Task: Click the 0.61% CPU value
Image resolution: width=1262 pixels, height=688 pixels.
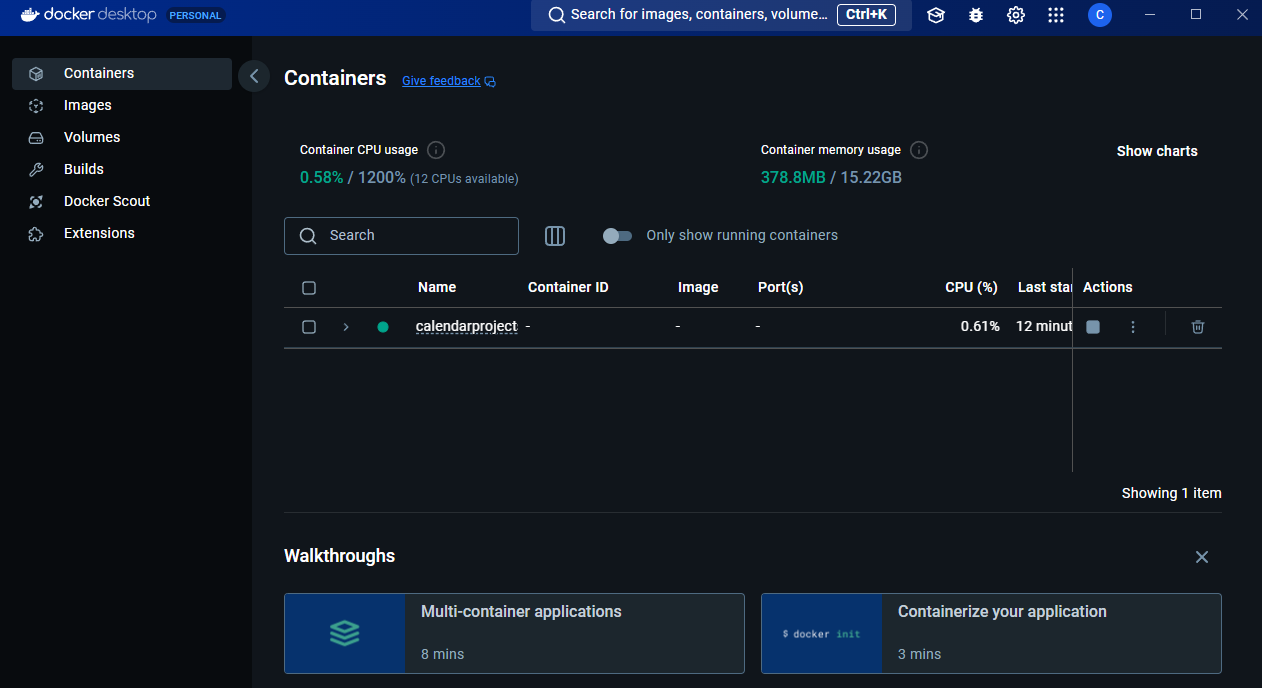Action: 980,327
